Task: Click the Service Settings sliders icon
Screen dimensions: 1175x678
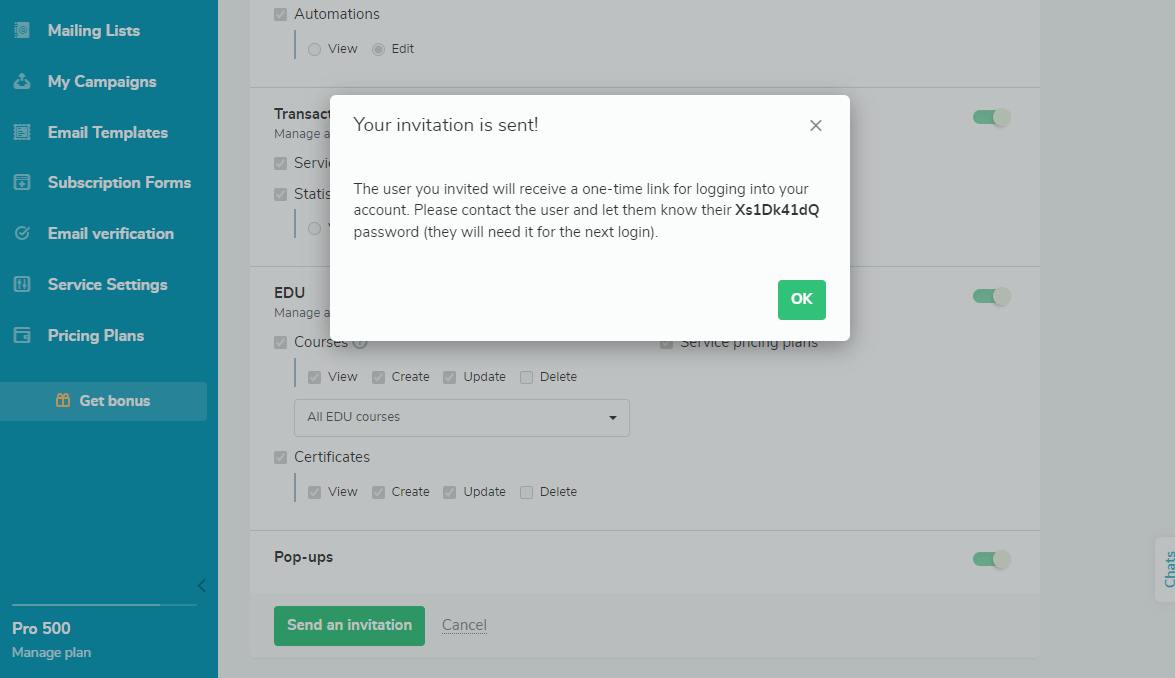Action: tap(22, 285)
